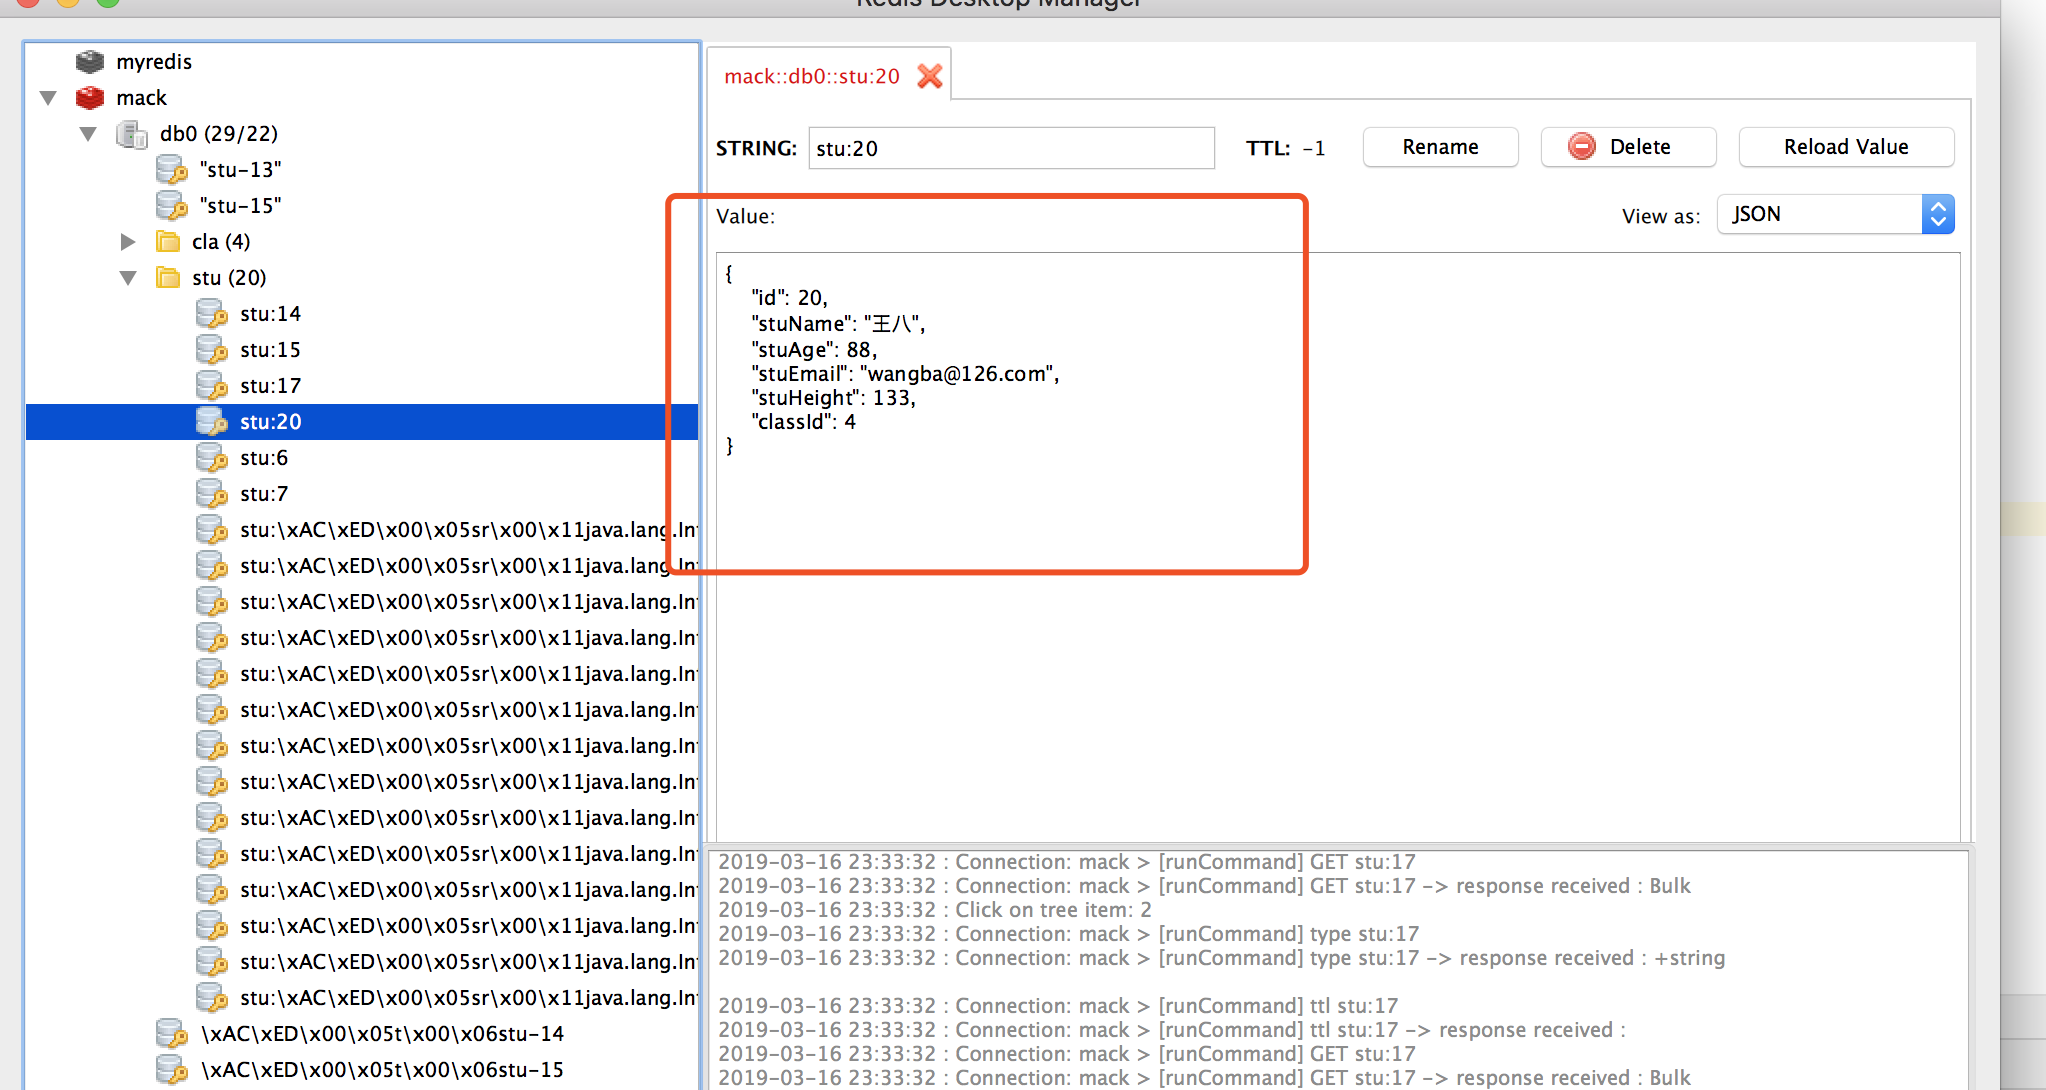Click the stu namespace folder icon
Viewport: 2046px width, 1090px height.
[x=168, y=278]
